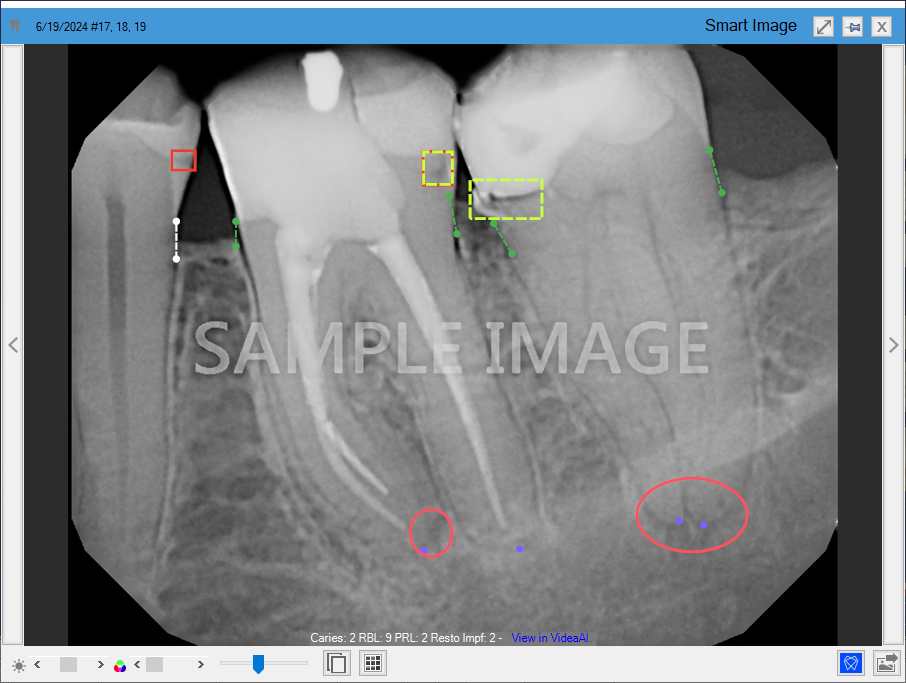Viewport: 906px width, 683px height.
Task: Go to the next image using right chevron
Action: click(893, 345)
